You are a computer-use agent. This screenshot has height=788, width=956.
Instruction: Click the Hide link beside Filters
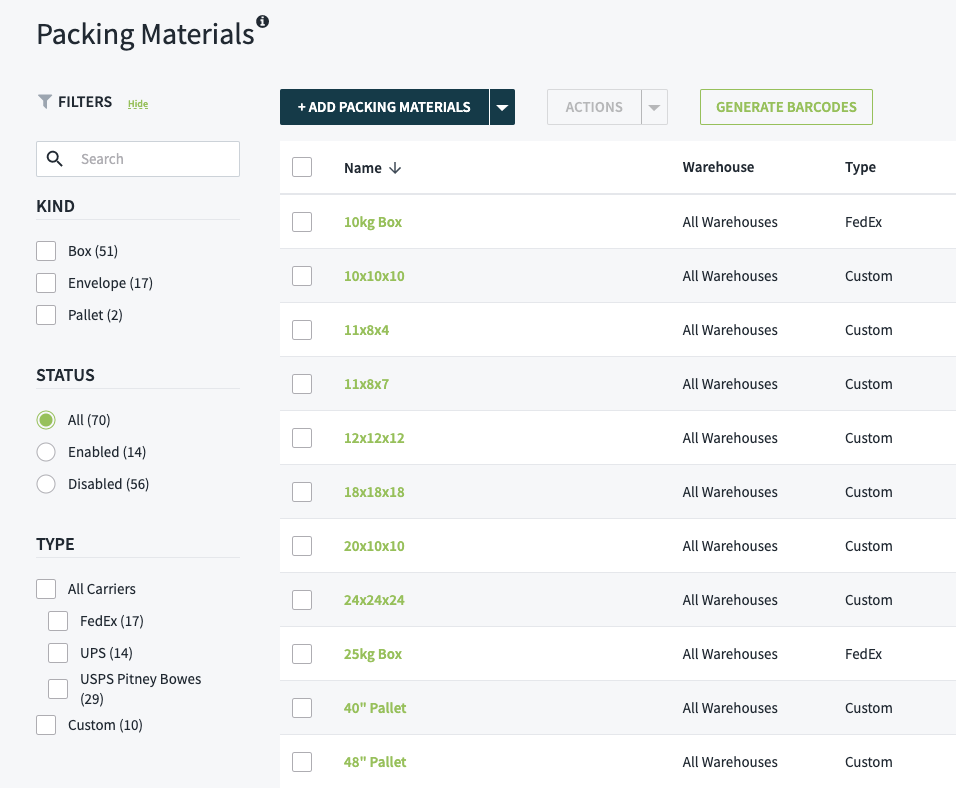[x=137, y=103]
